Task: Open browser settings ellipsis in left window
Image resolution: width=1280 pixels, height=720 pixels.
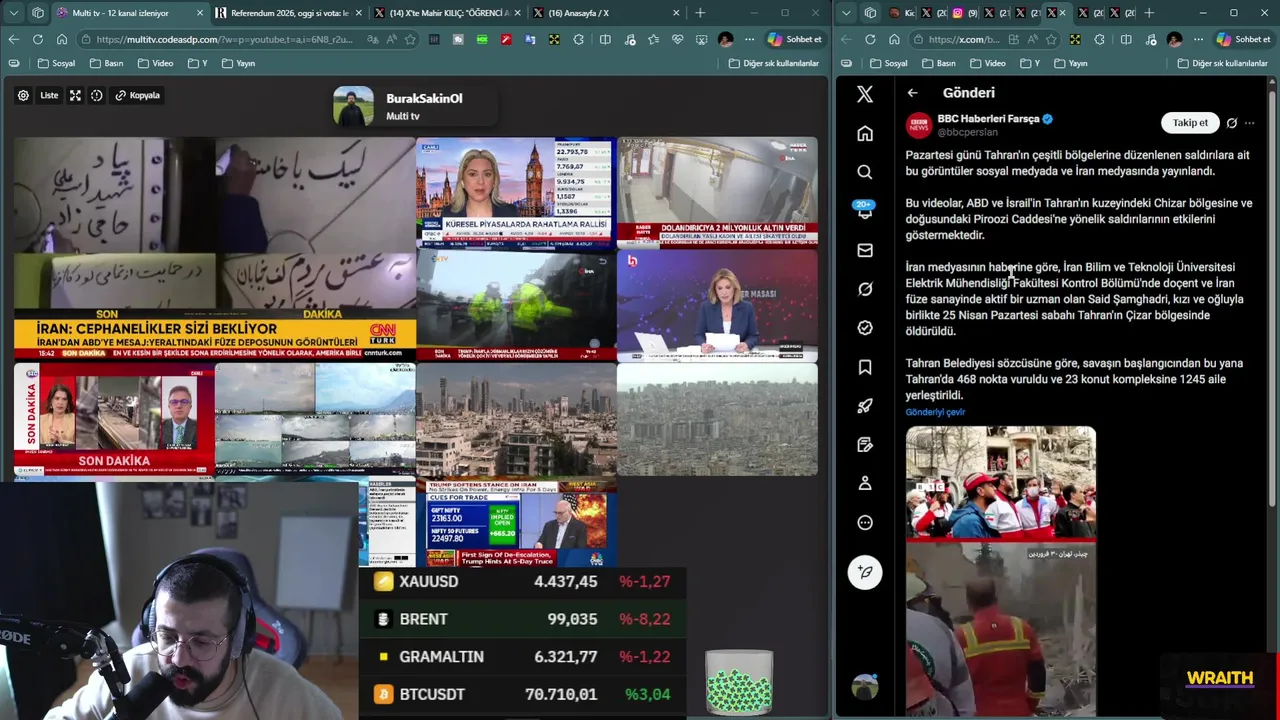Action: pyautogui.click(x=749, y=39)
